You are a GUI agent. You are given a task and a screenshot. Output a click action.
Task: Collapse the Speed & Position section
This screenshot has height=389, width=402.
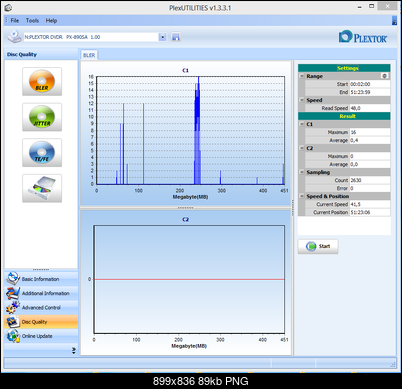301,196
